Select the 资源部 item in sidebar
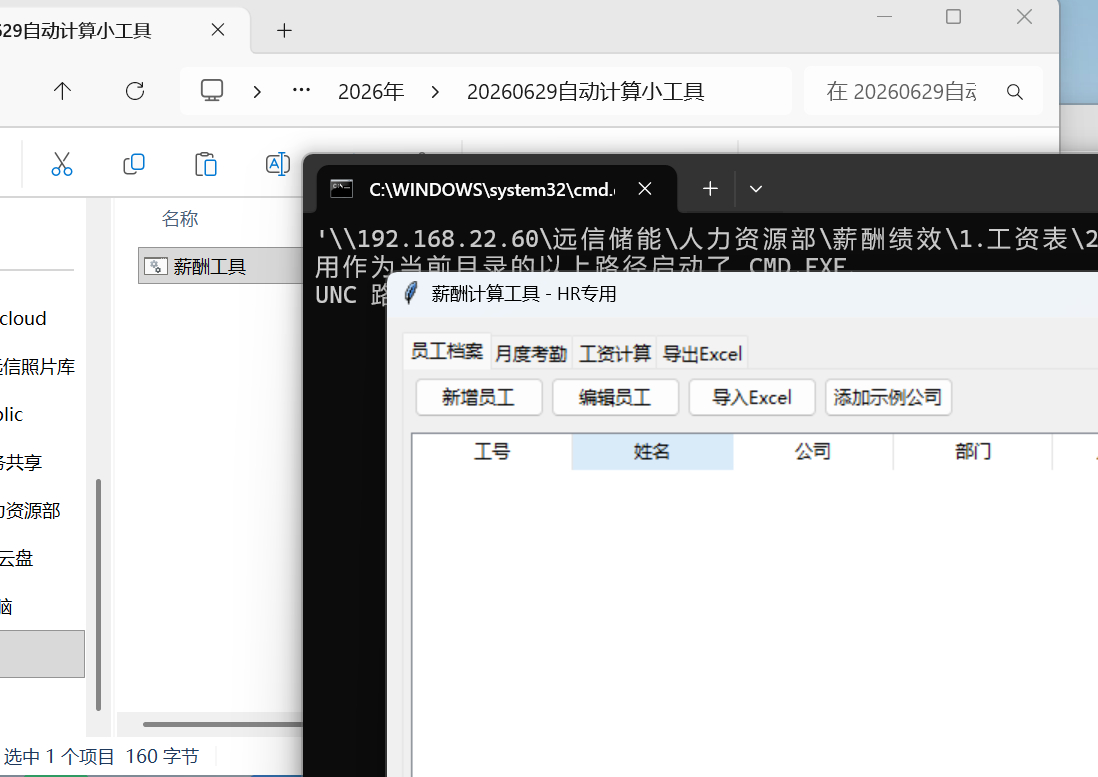Viewport: 1098px width, 777px height. pyautogui.click(x=30, y=510)
